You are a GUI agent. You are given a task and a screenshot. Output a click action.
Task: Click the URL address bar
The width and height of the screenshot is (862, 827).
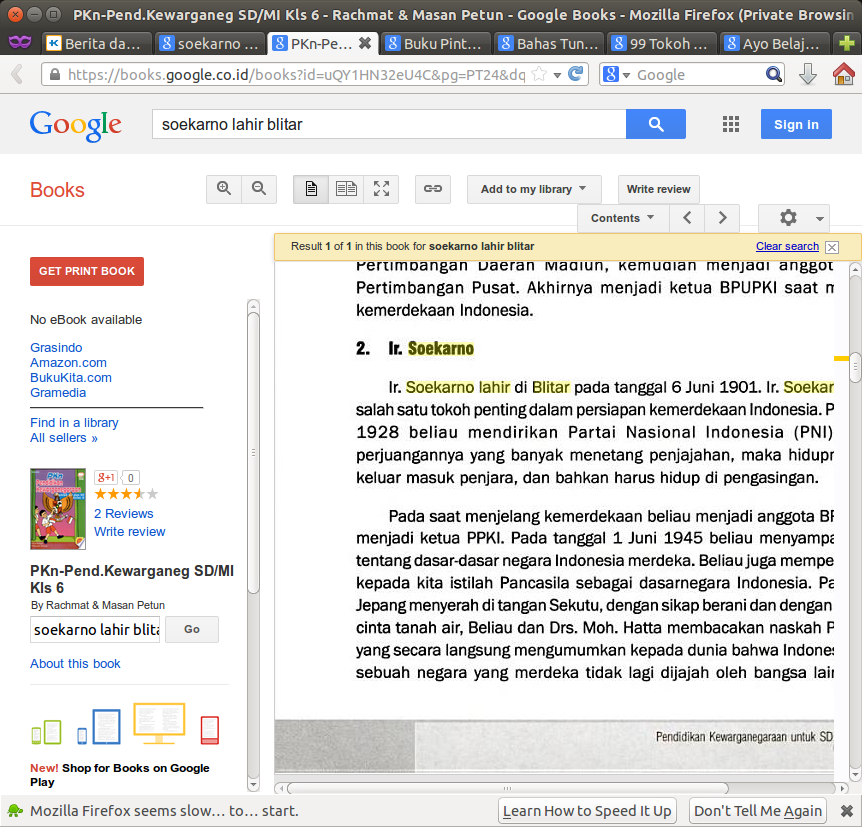click(x=296, y=75)
